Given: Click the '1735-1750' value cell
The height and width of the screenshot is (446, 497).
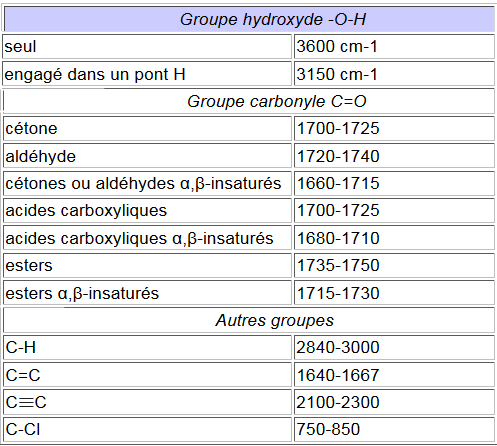Looking at the screenshot, I should coord(394,265).
